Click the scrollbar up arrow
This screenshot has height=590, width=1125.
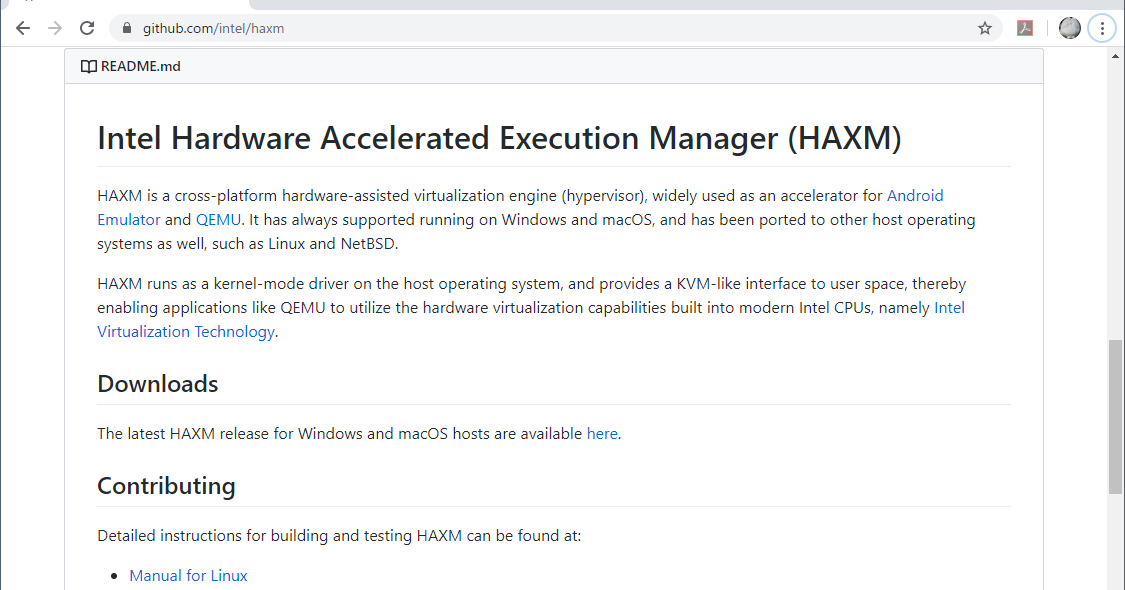click(x=1113, y=56)
